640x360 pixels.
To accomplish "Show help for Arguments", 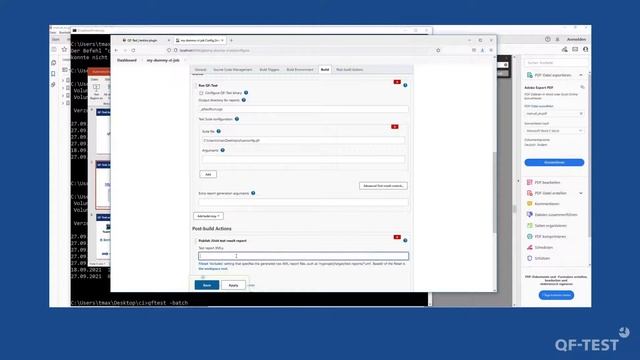I will pos(223,150).
